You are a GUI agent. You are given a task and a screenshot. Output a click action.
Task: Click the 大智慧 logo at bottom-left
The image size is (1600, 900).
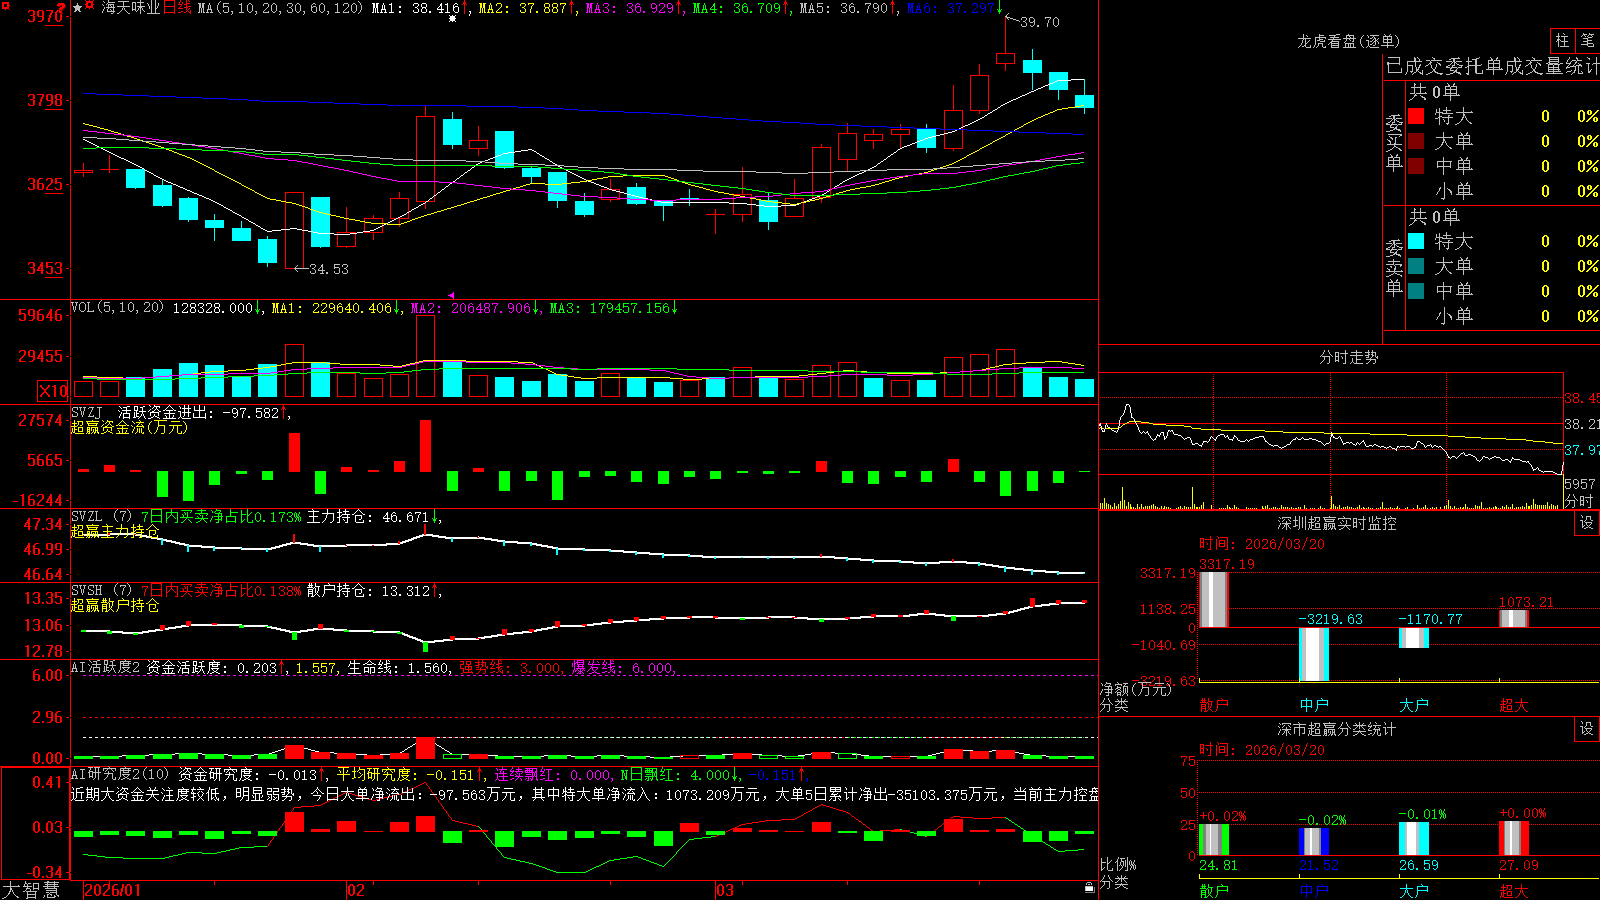coord(31,890)
